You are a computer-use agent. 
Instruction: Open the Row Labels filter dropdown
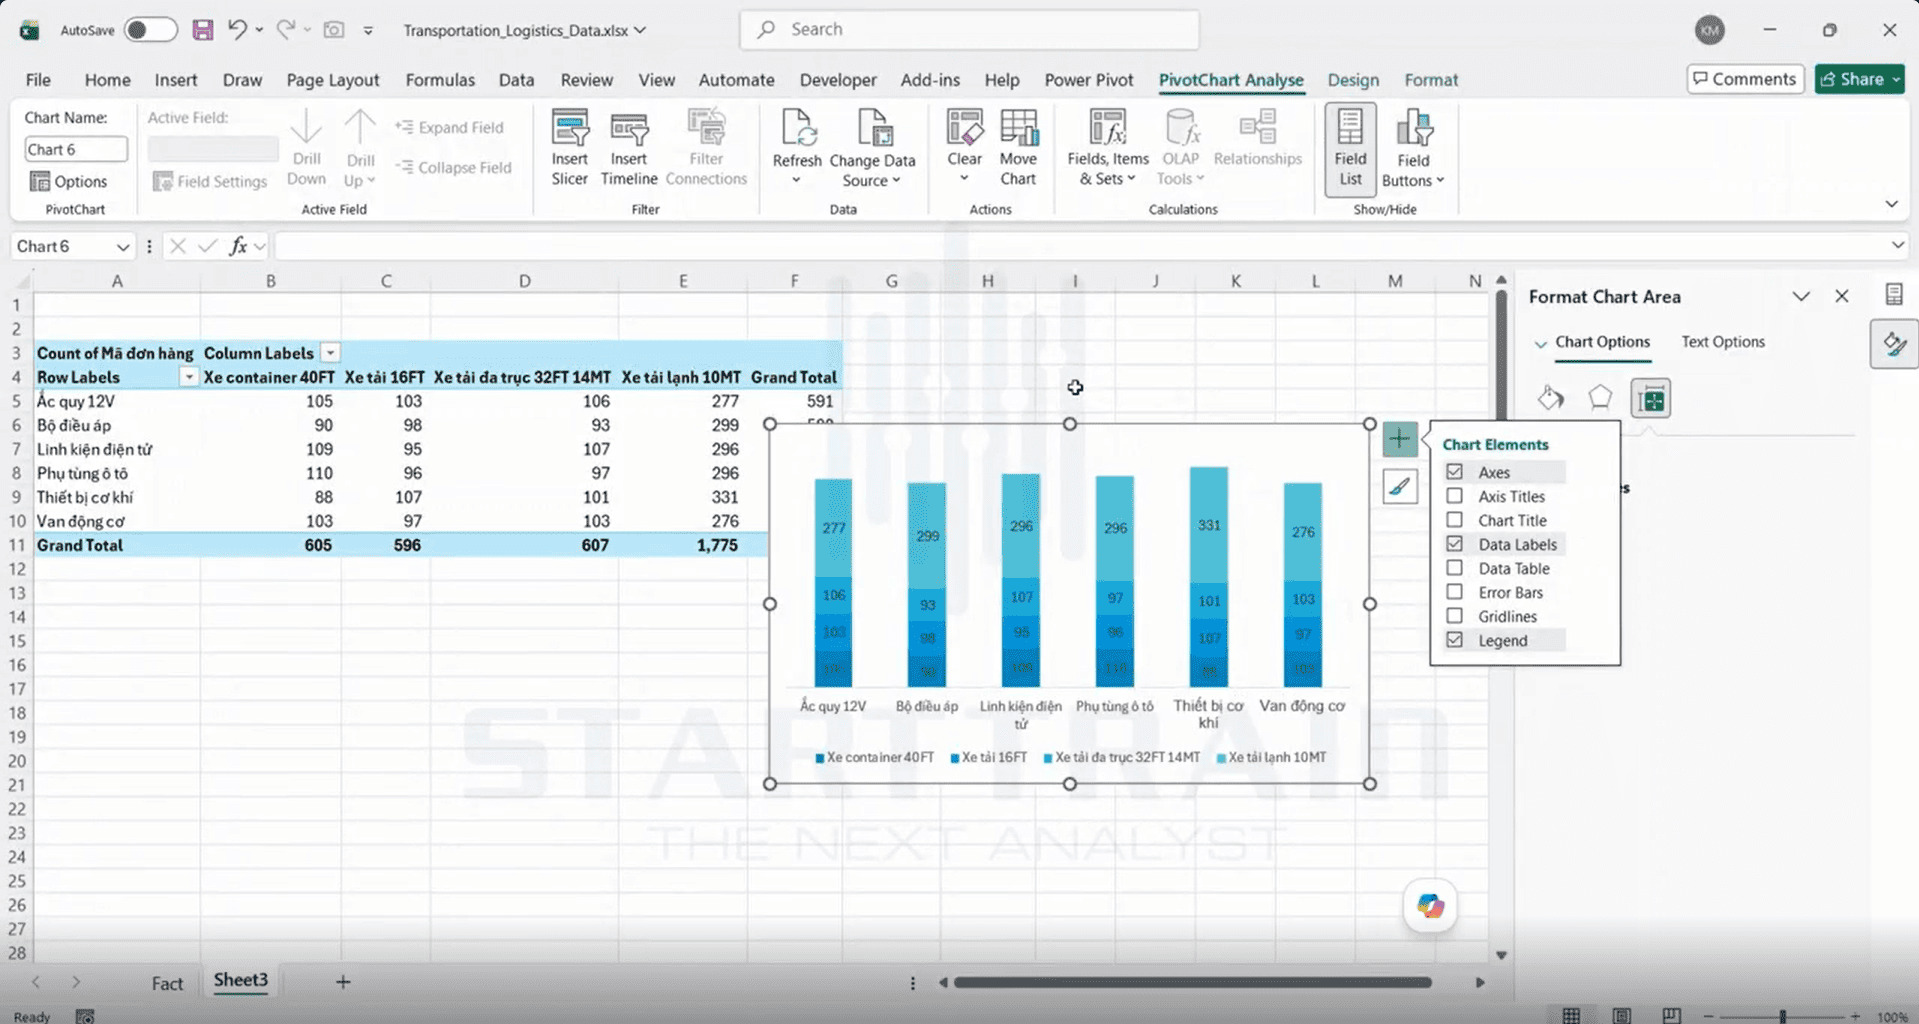pyautogui.click(x=188, y=377)
